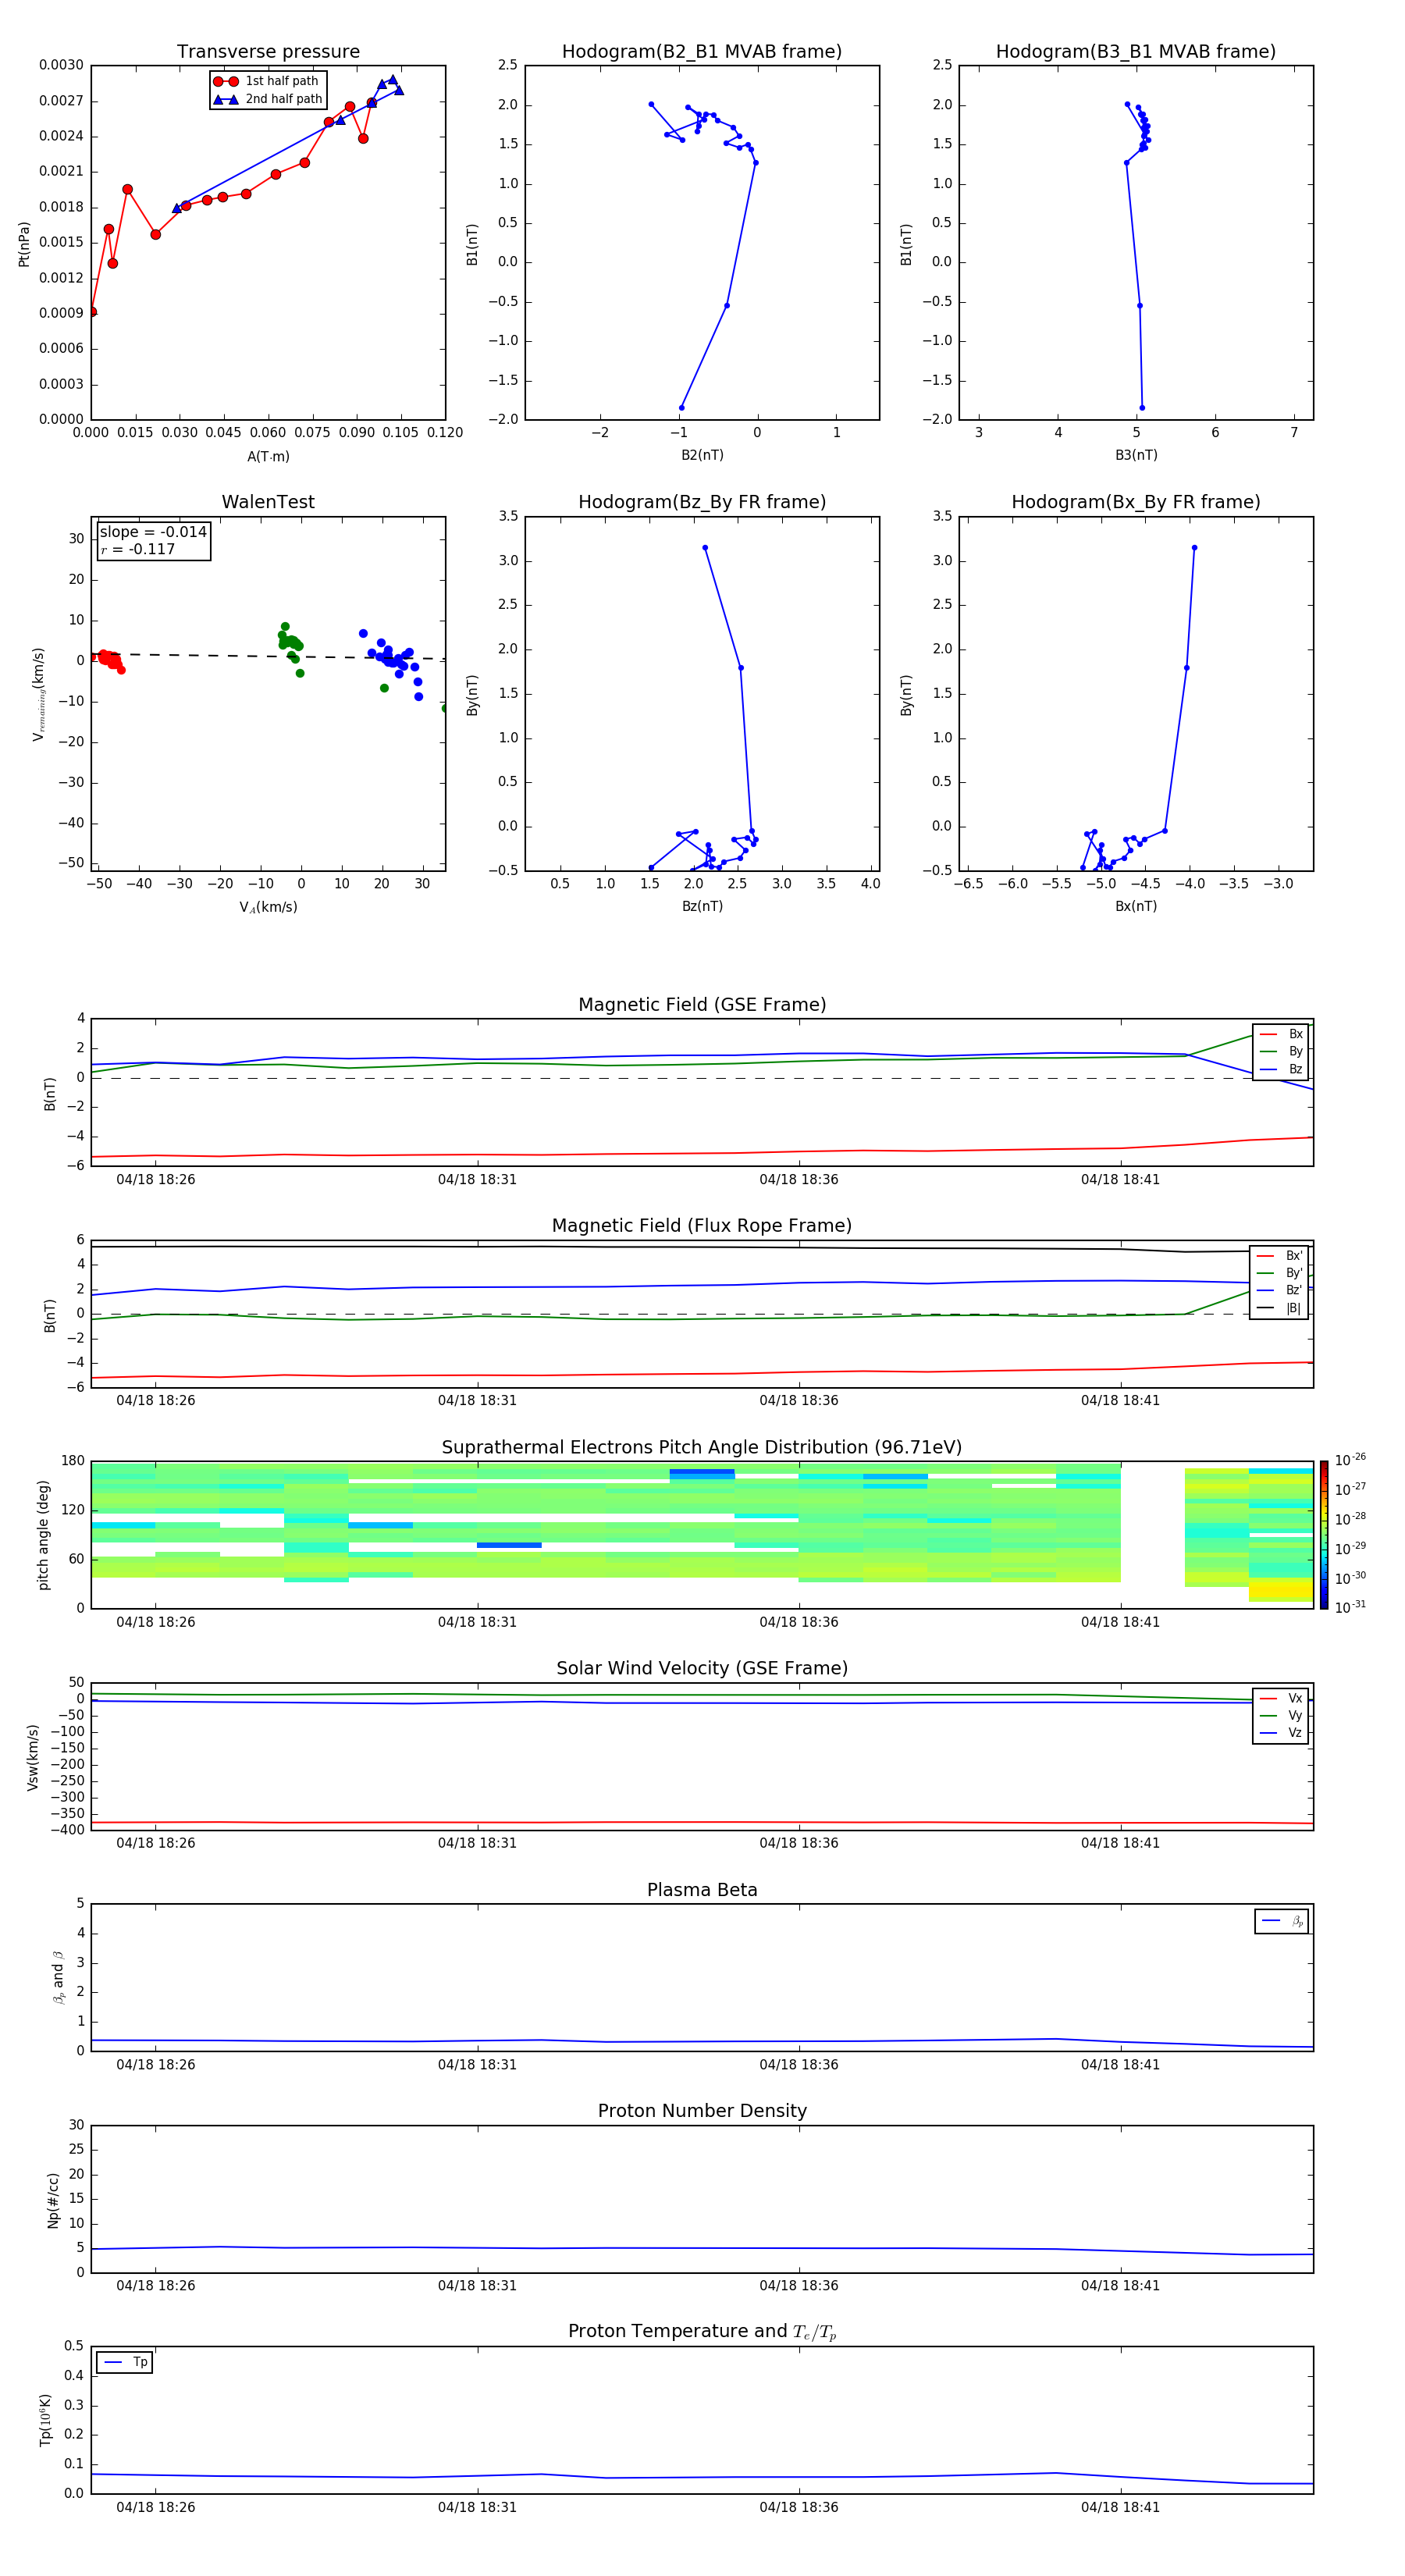Click the "Proton Temperature and Te/Tp" title

click(x=702, y=2332)
